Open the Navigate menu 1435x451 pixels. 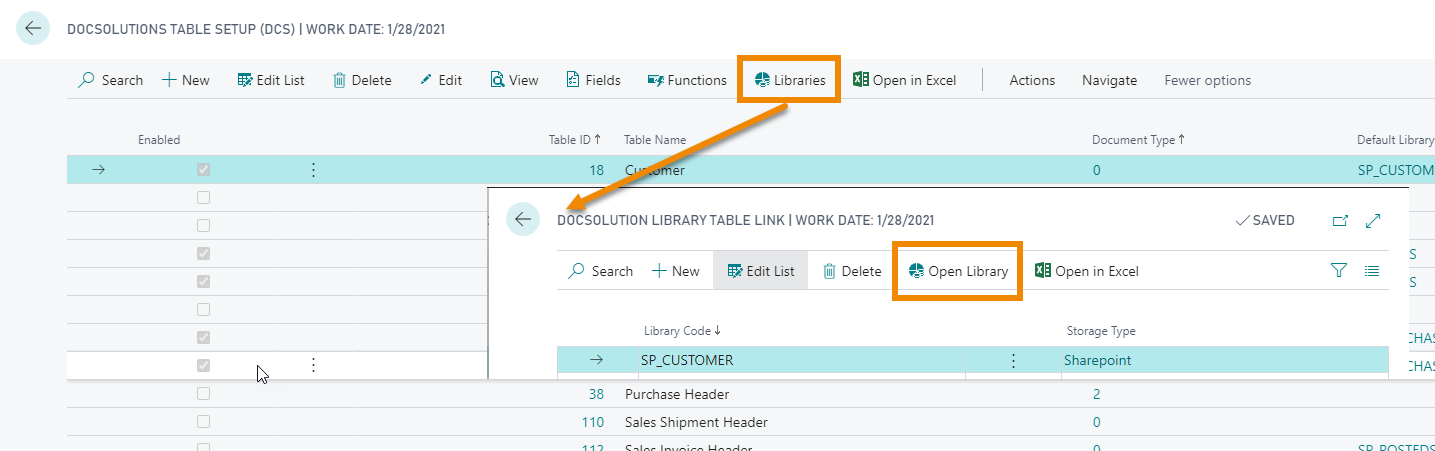1109,80
